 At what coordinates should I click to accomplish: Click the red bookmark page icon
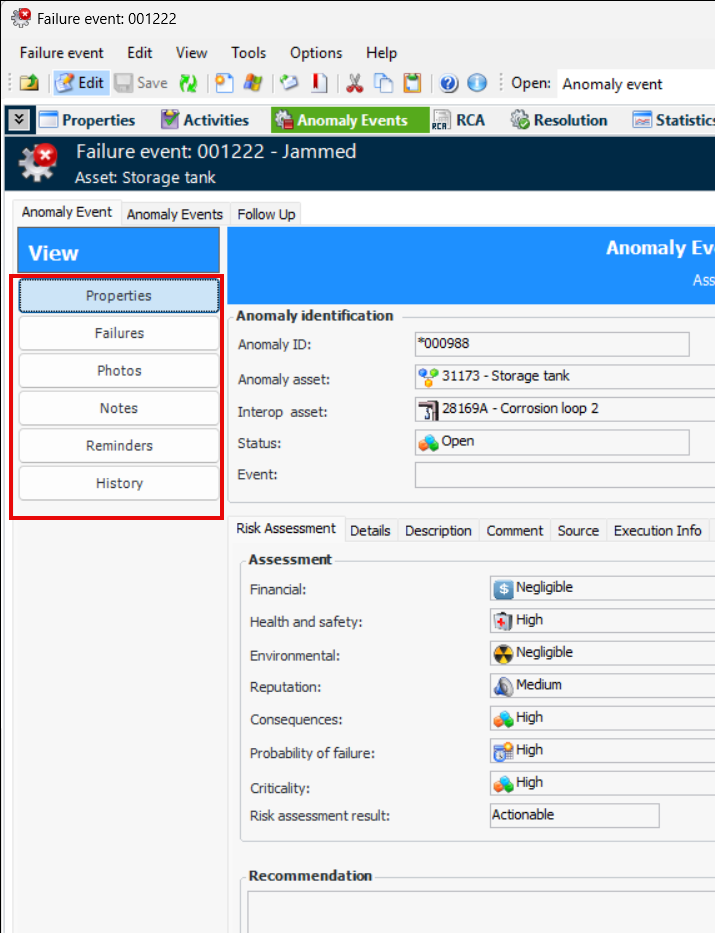[319, 83]
